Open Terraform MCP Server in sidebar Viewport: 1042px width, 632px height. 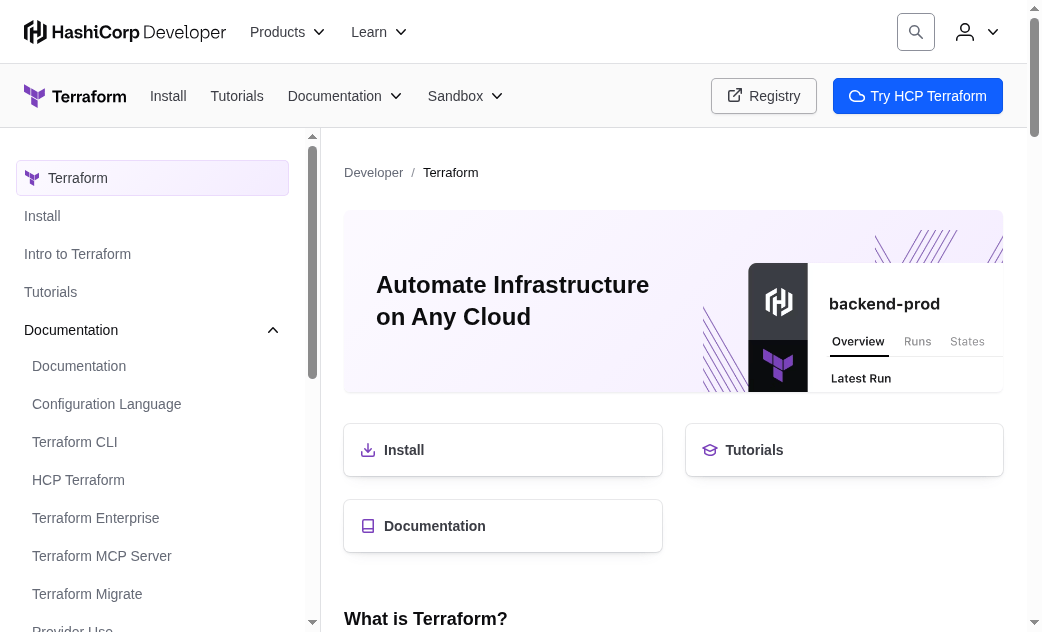click(x=102, y=556)
